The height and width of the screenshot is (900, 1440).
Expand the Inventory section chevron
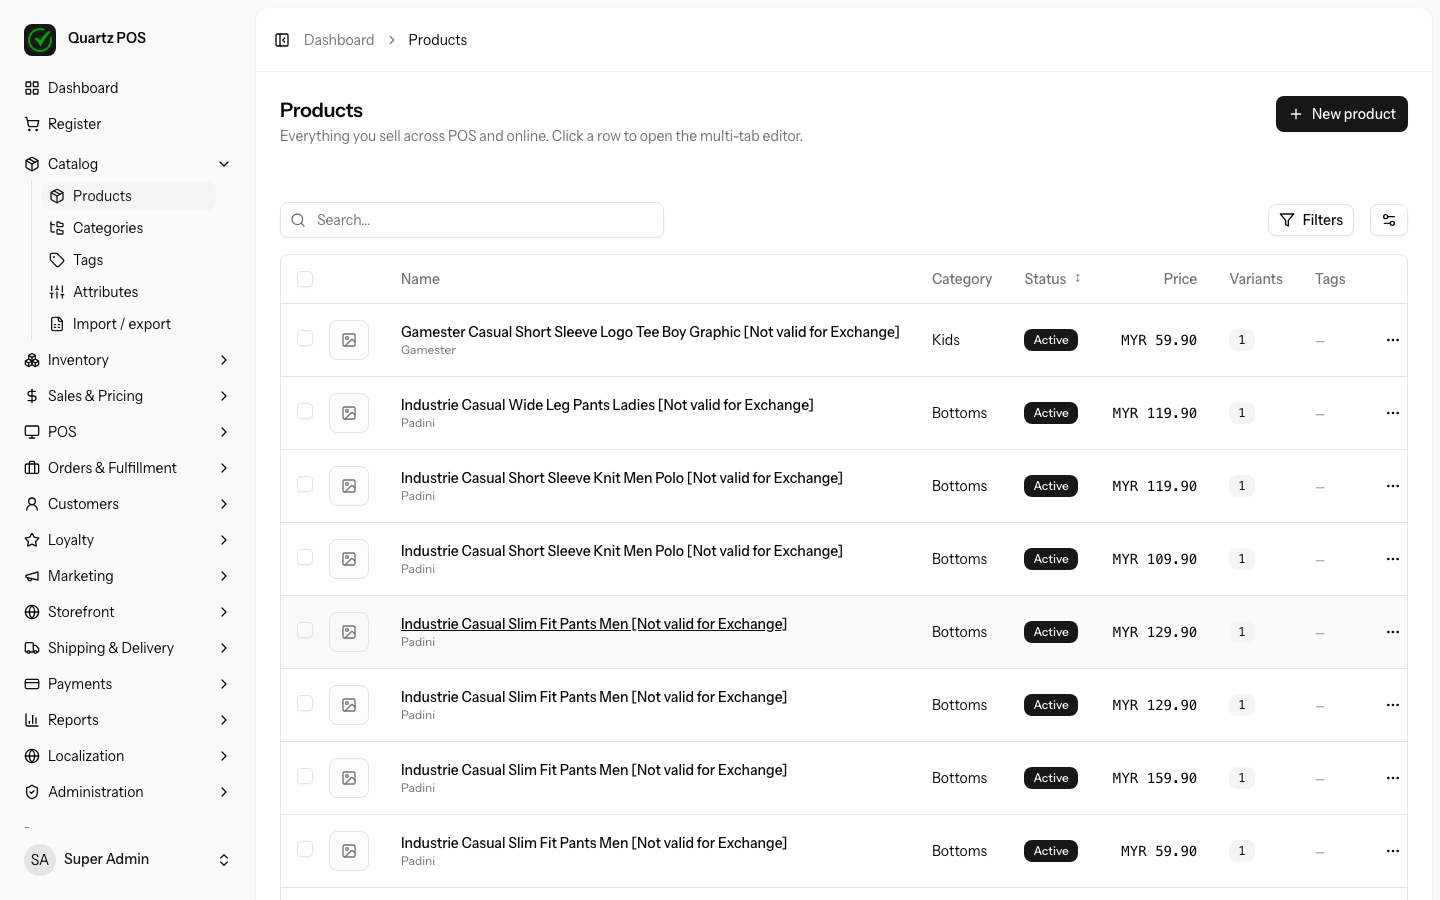point(224,360)
